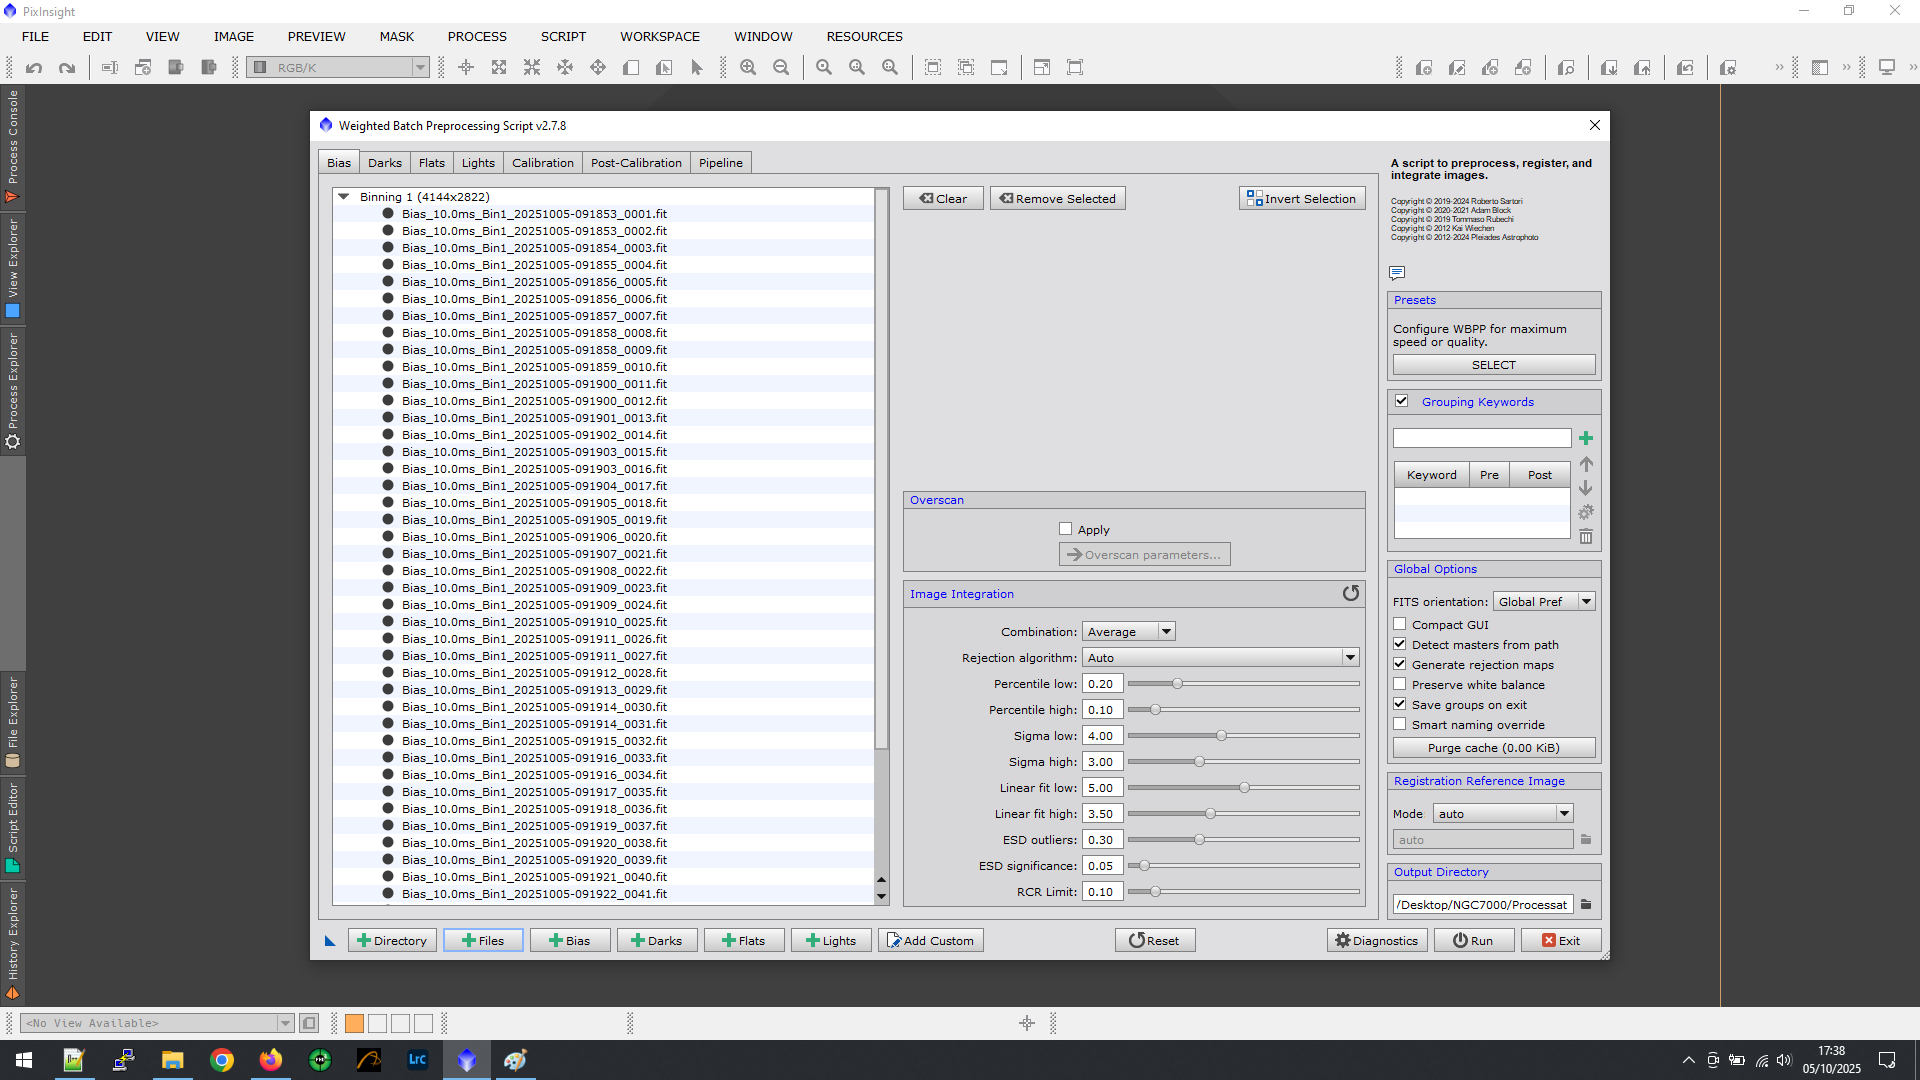
Task: Switch to the Lights tab
Action: (477, 163)
